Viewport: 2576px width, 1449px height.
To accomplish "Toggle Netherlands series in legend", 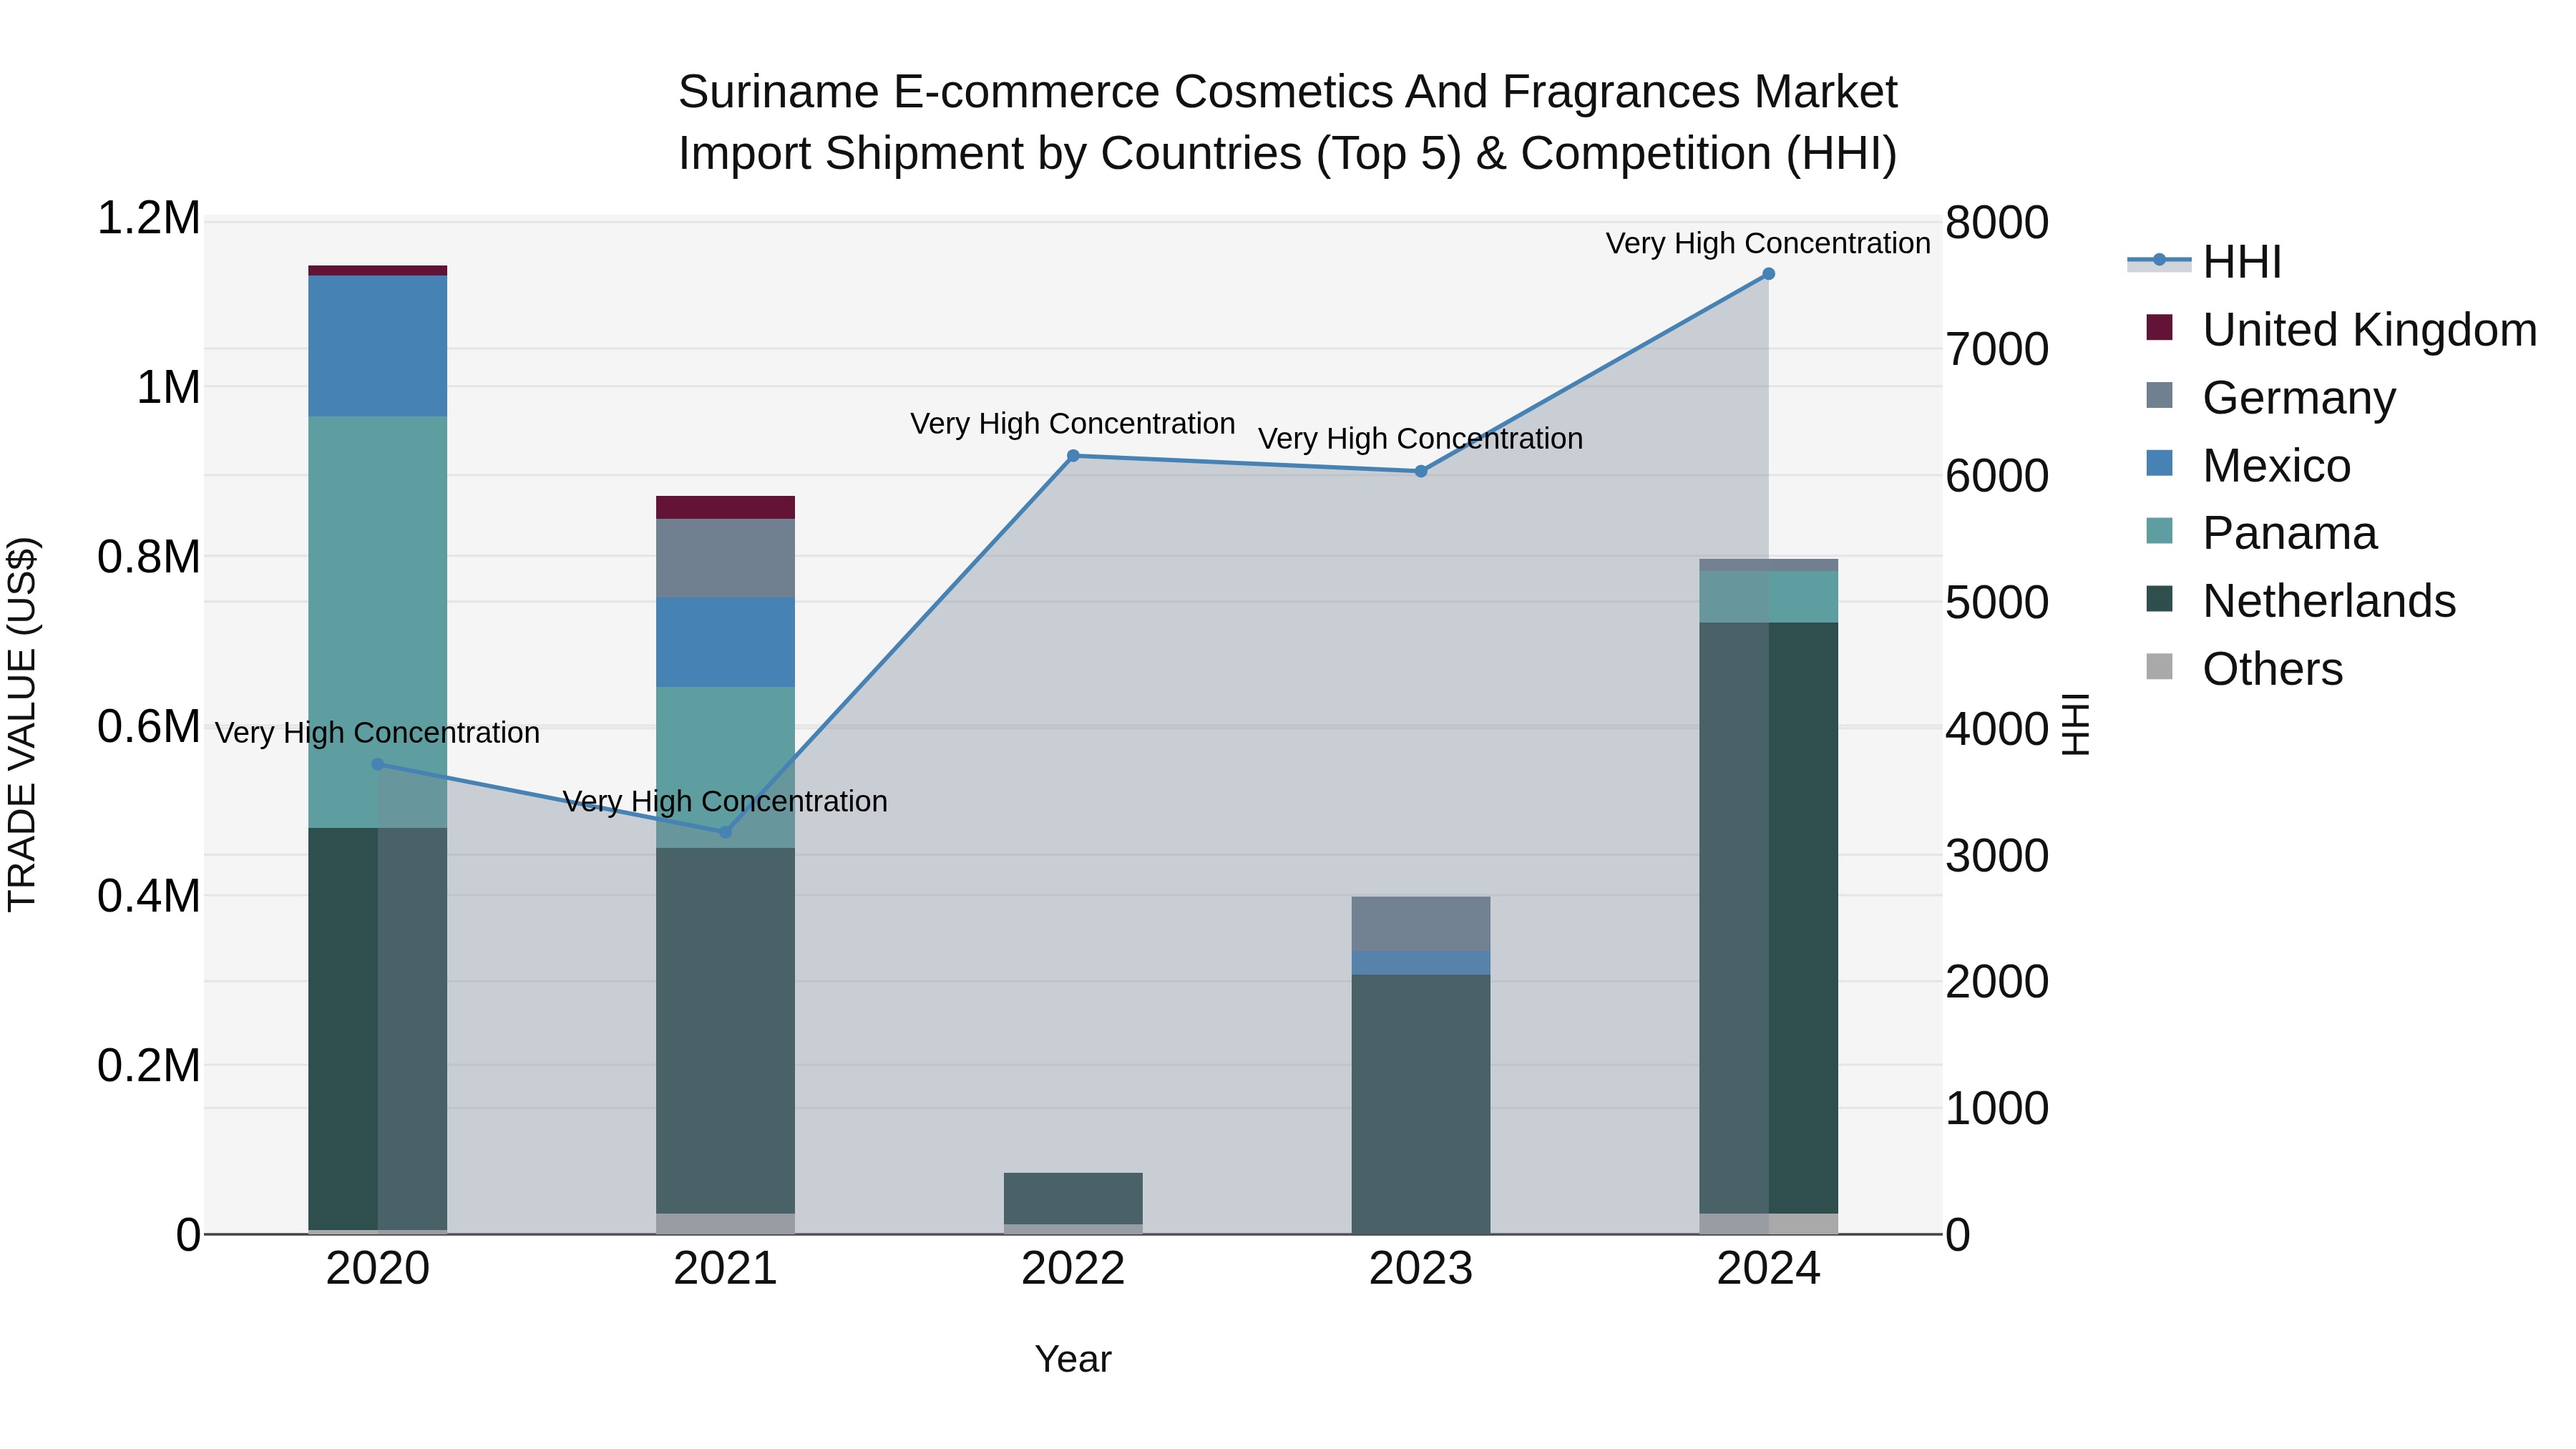I will pyautogui.click(x=2300, y=601).
